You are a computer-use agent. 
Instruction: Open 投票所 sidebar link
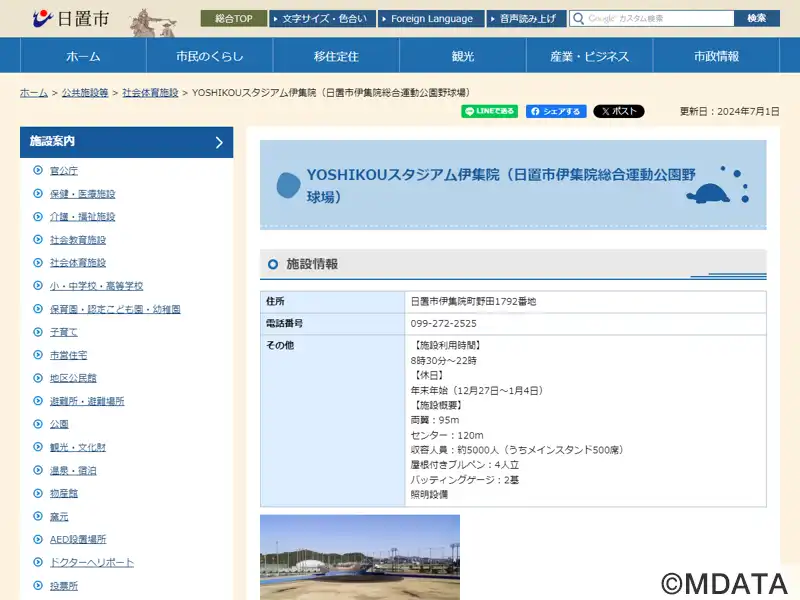point(64,586)
